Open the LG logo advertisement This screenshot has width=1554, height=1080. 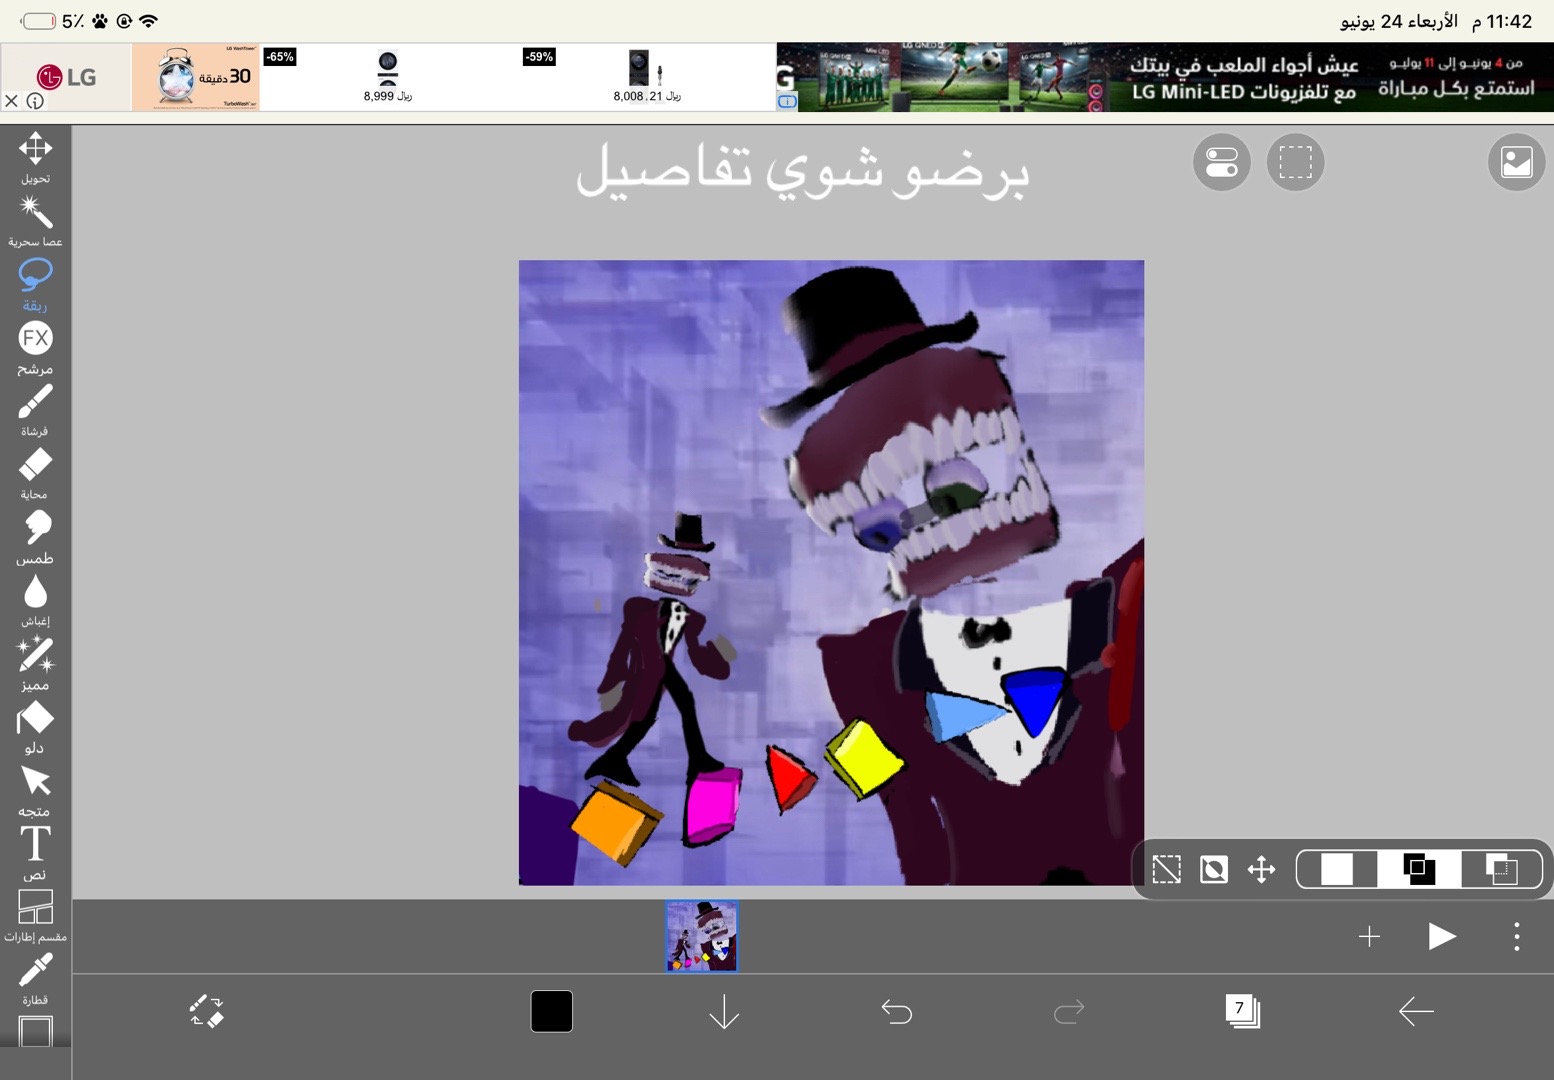(66, 76)
